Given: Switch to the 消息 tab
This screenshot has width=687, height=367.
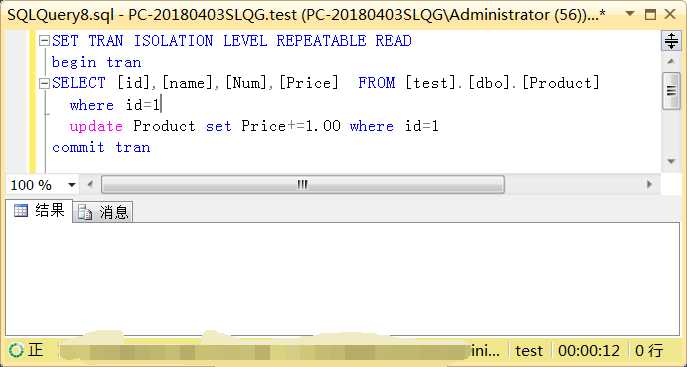Looking at the screenshot, I should click(x=103, y=213).
